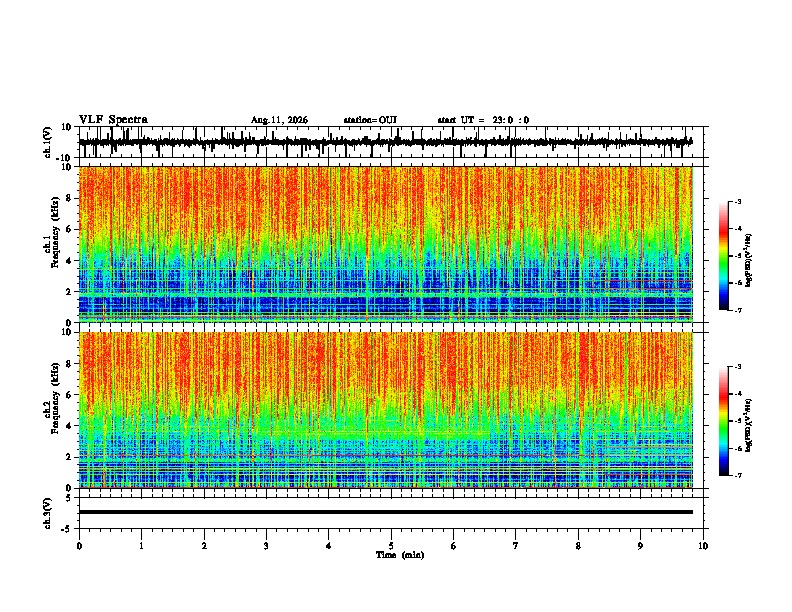Click time axis tick label "5"
Viewport: 792px width, 612px height.
pos(391,546)
